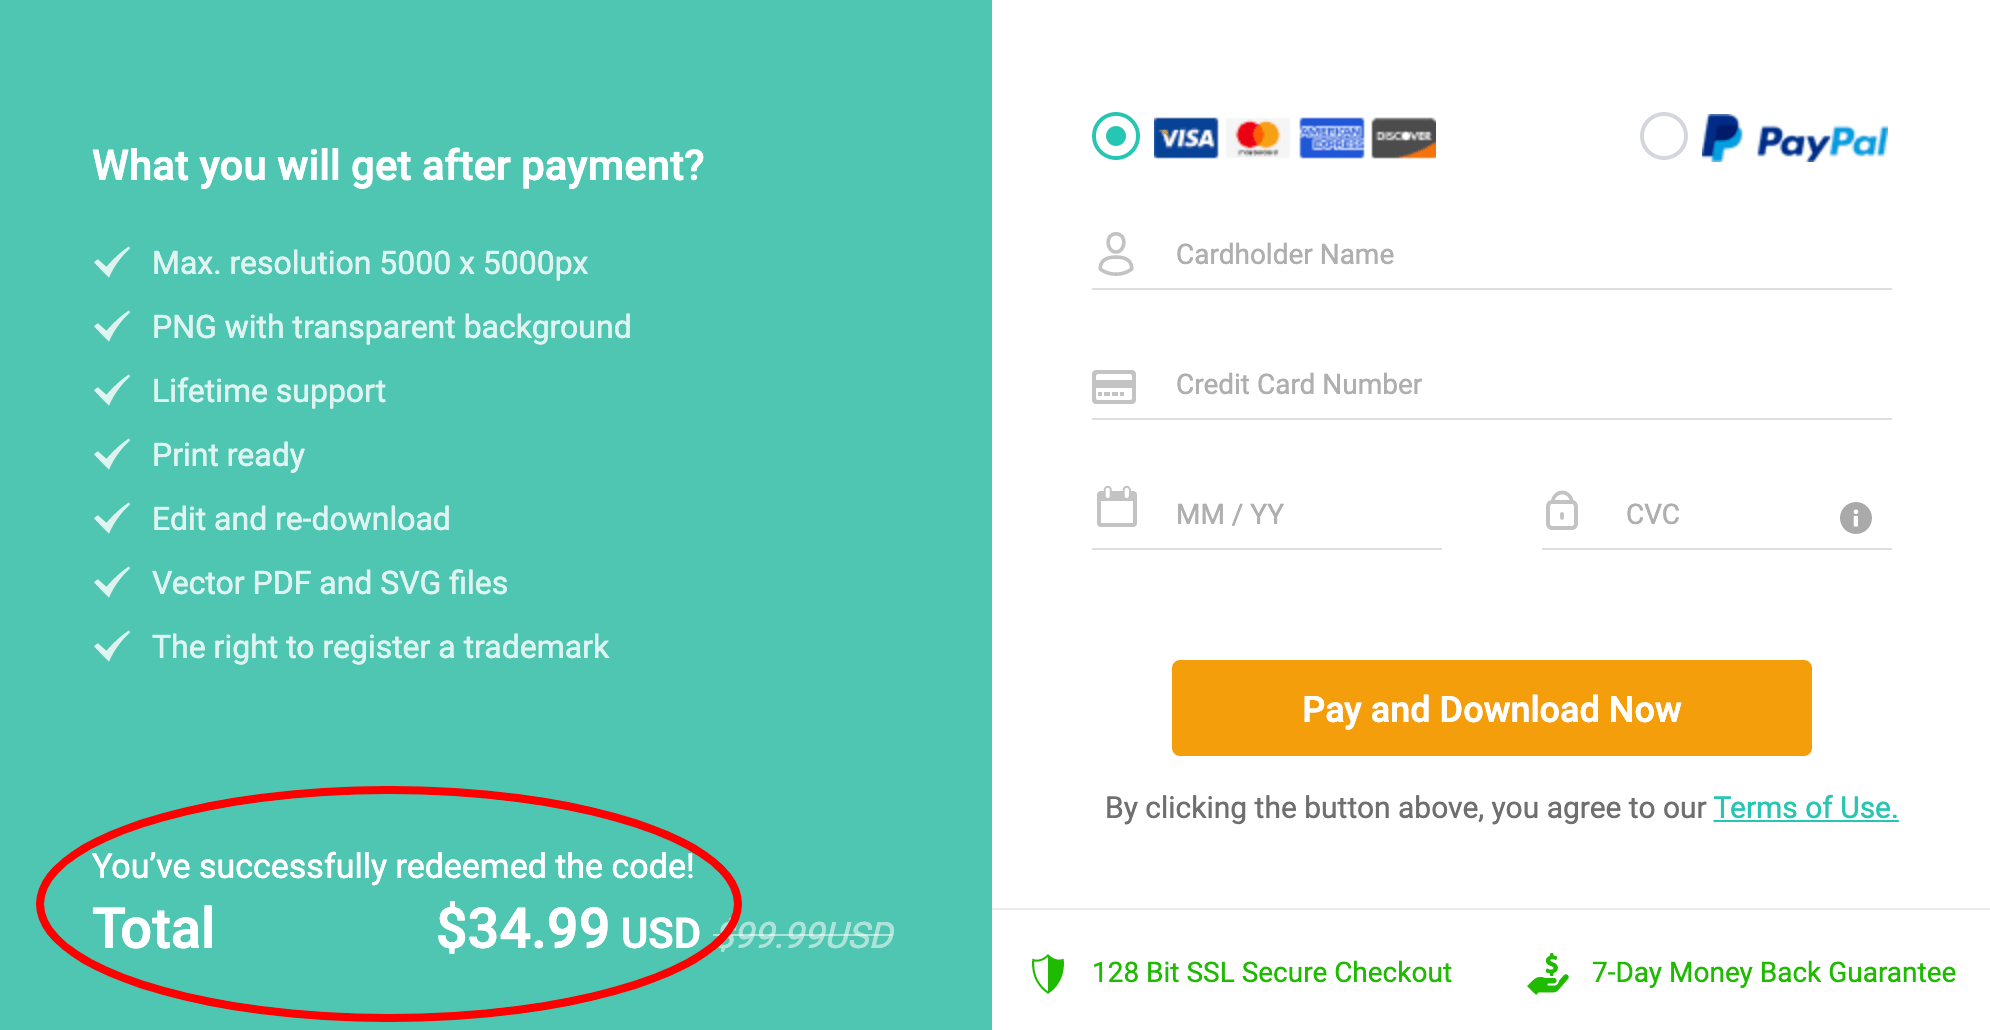Screen dimensions: 1990x1030
Task: Select the credit card payment radio button
Action: tap(1114, 137)
